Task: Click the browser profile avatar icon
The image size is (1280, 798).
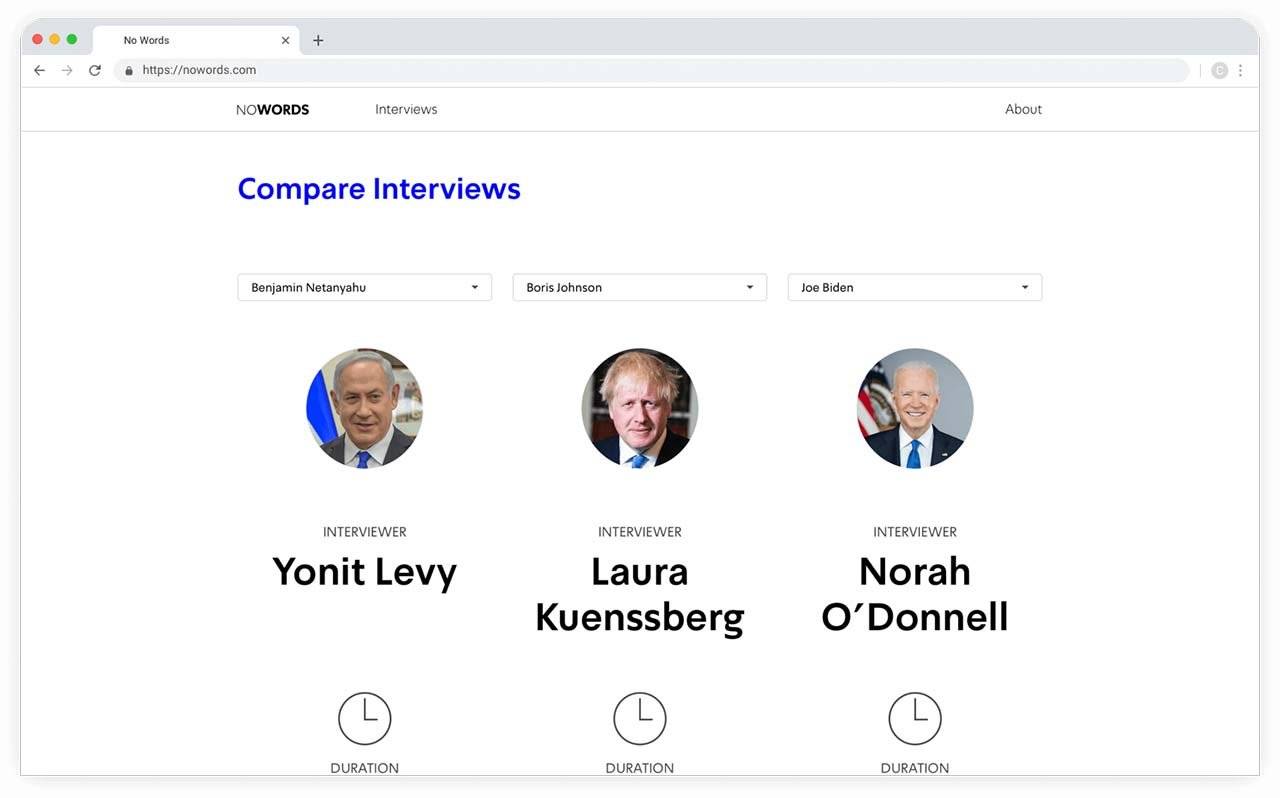Action: (1219, 70)
